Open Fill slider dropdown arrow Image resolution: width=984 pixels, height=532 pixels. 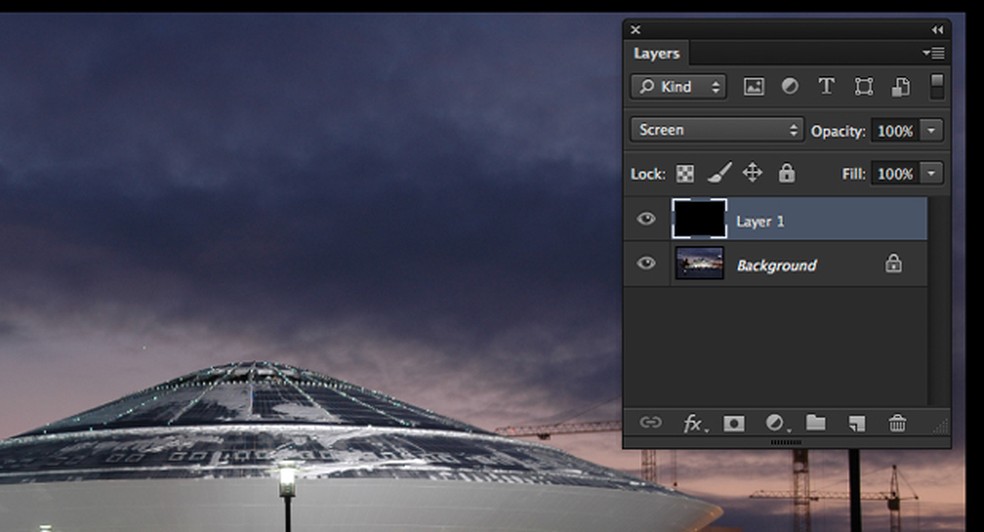click(x=931, y=173)
